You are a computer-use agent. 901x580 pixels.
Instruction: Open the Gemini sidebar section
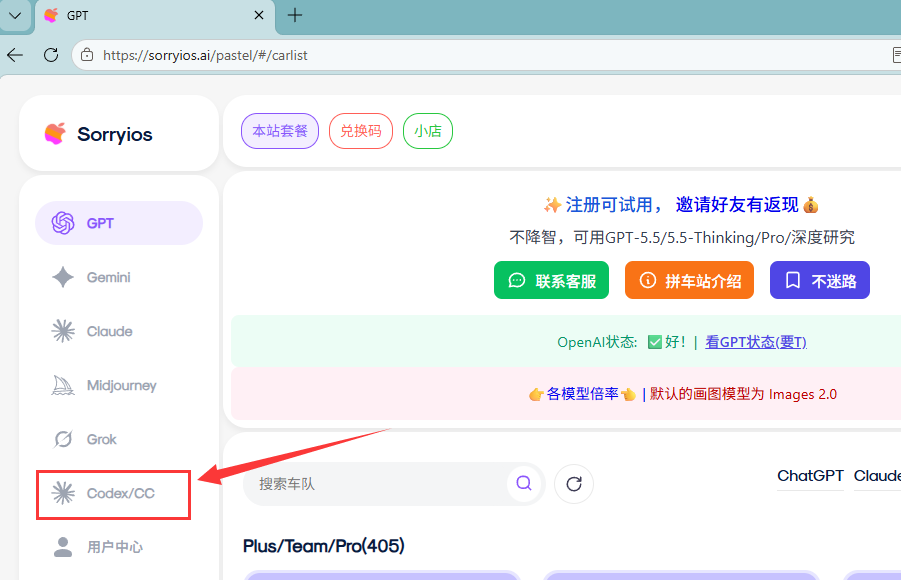119,277
